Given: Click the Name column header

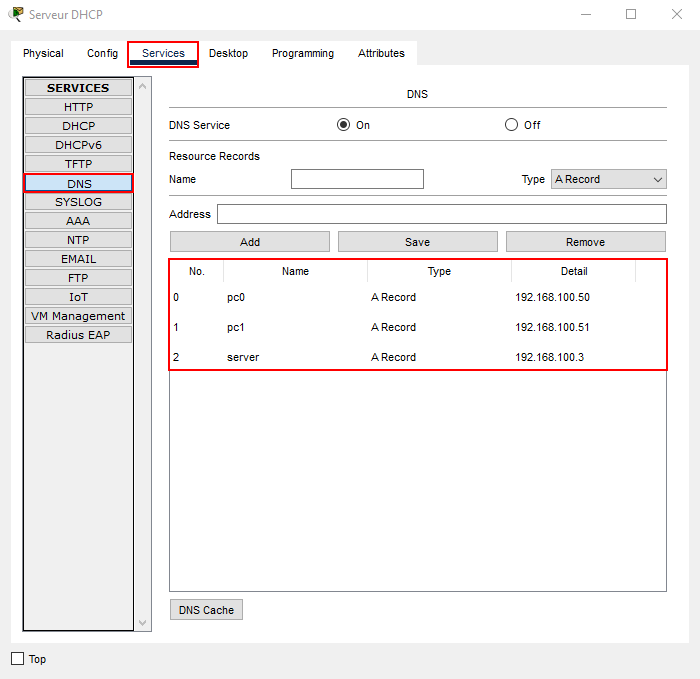Looking at the screenshot, I should (x=295, y=271).
